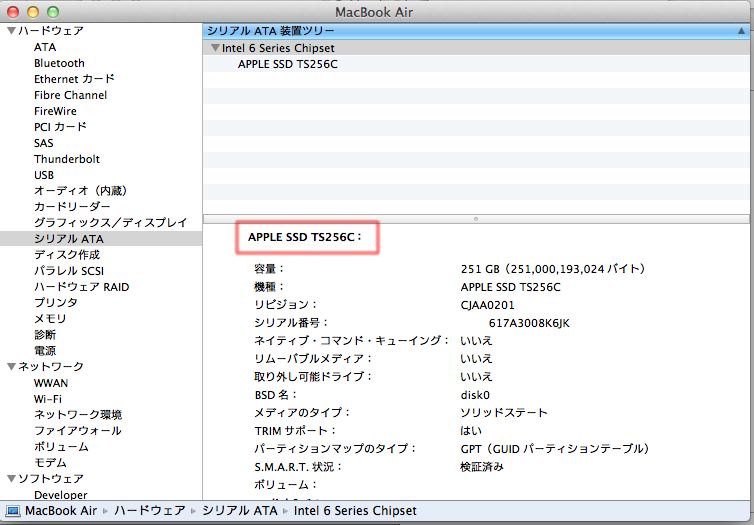The width and height of the screenshot is (754, 525).
Task: Select プリンタ in the sidebar
Action: pos(56,303)
